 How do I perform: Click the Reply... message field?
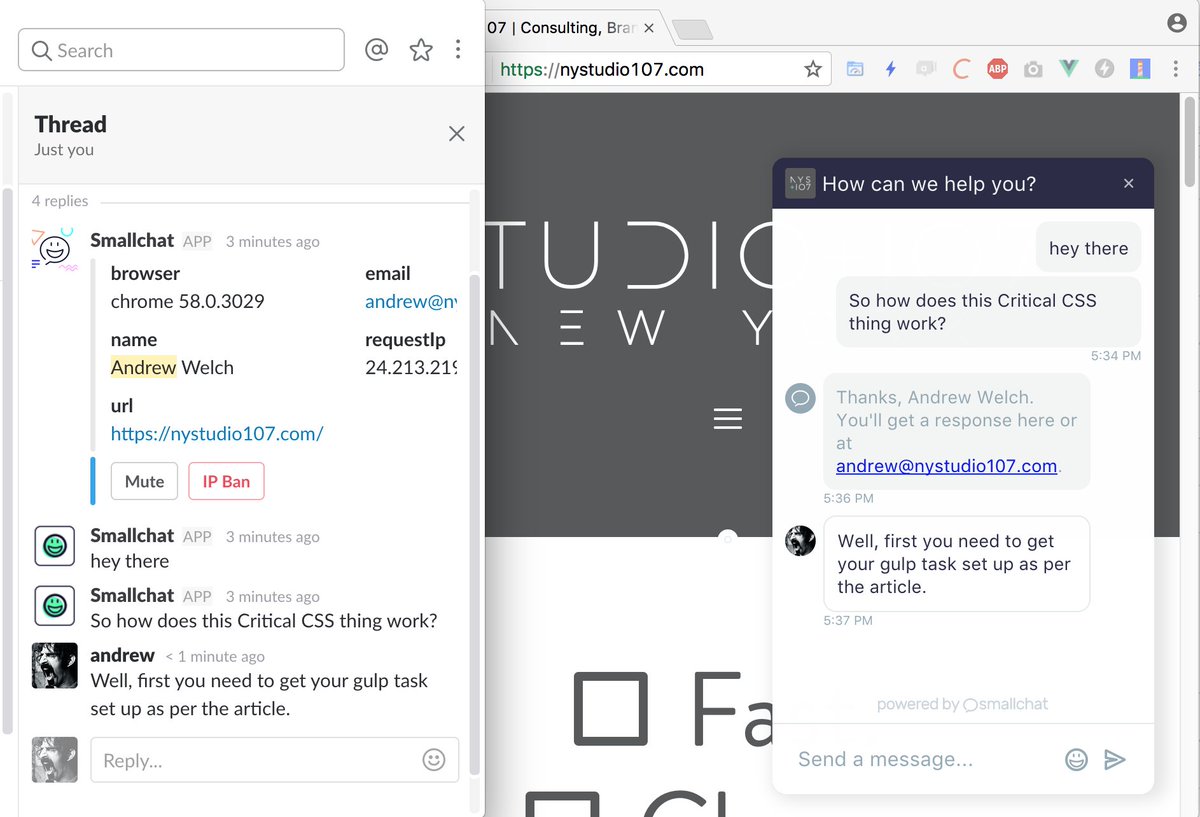click(x=275, y=760)
